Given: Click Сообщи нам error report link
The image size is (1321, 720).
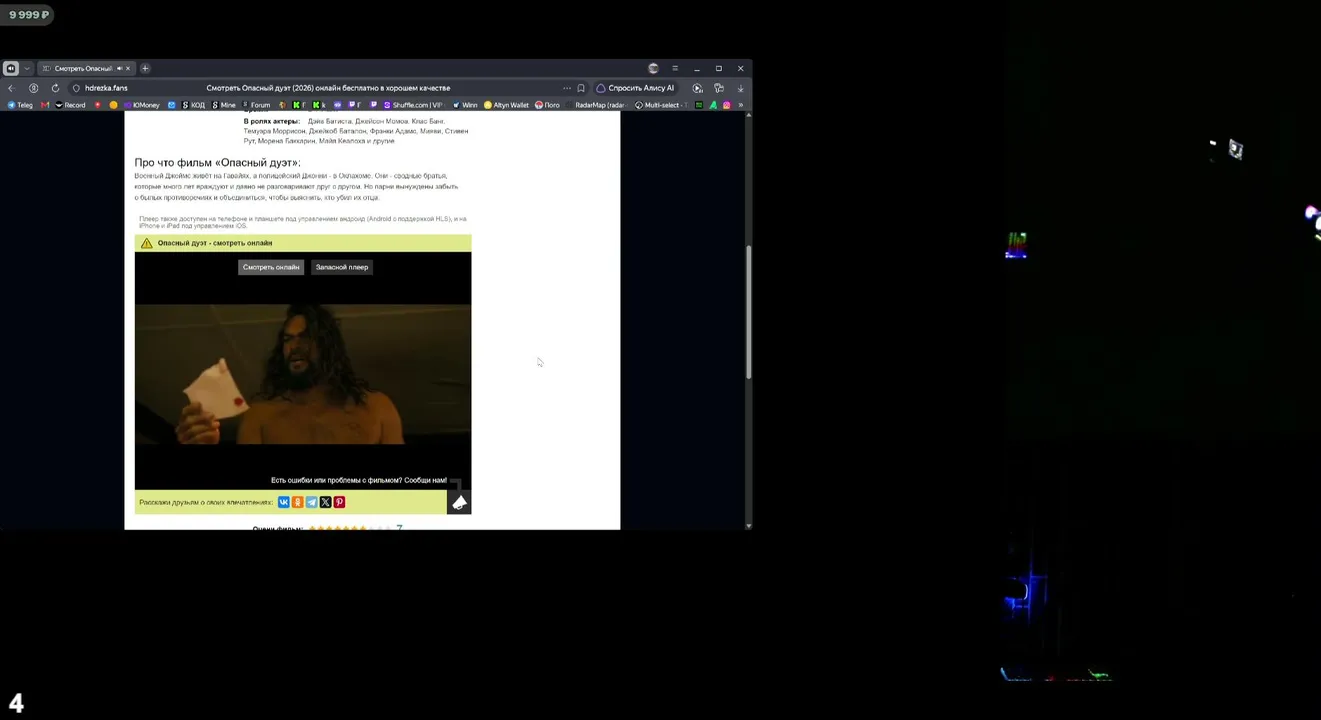Looking at the screenshot, I should point(425,480).
